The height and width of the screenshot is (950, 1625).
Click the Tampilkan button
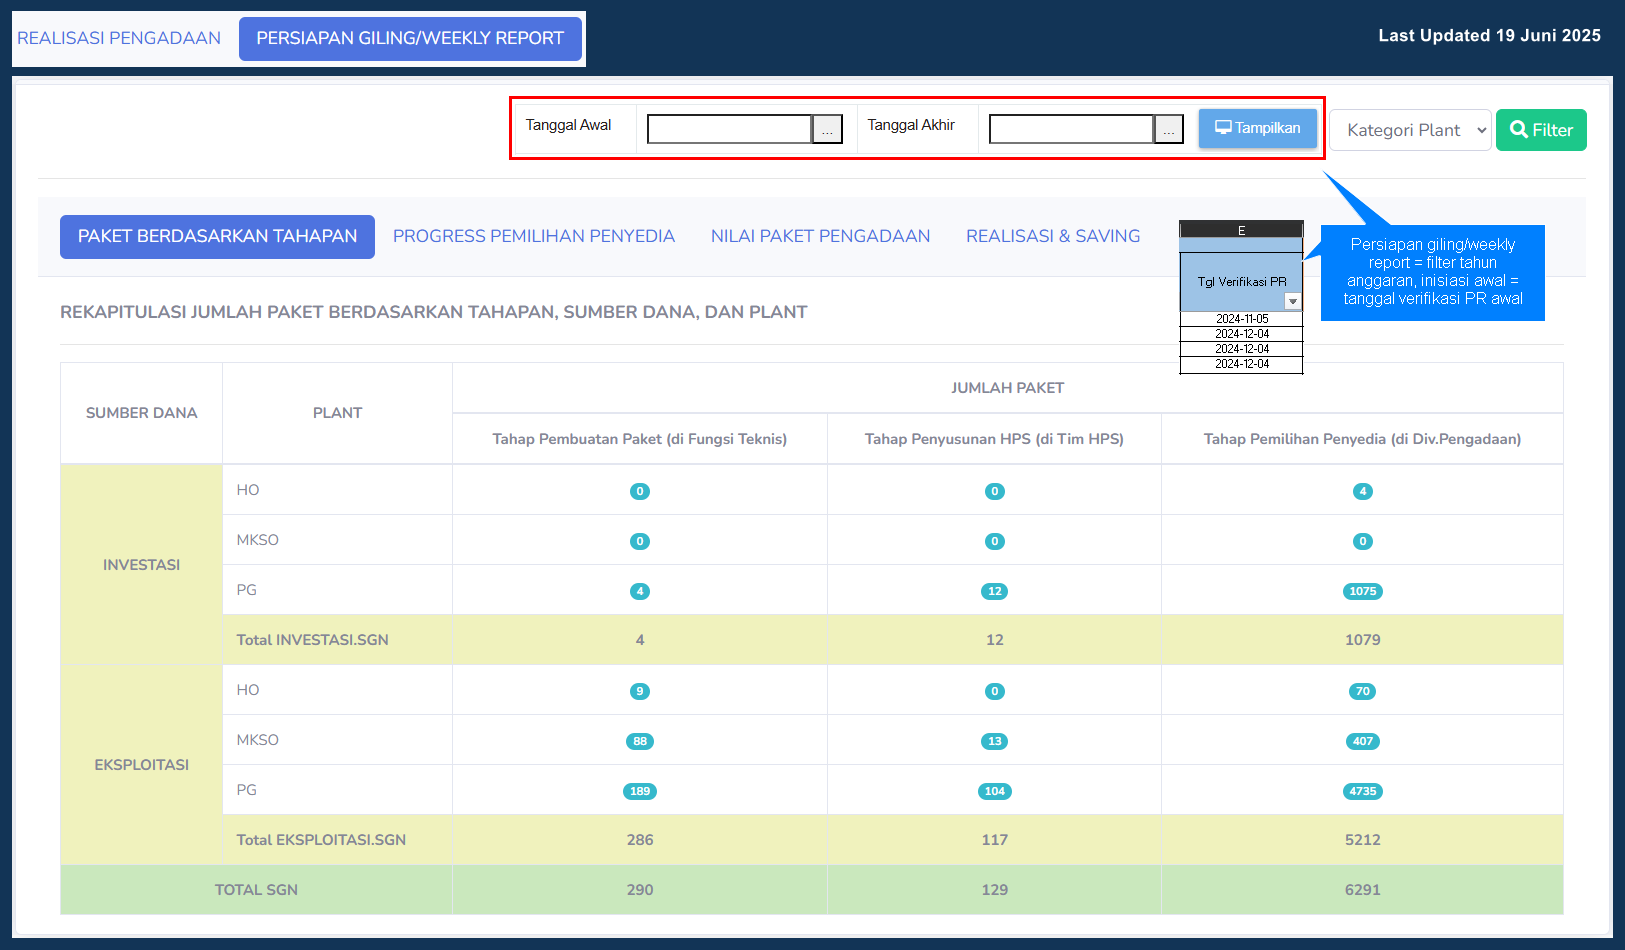click(1257, 128)
